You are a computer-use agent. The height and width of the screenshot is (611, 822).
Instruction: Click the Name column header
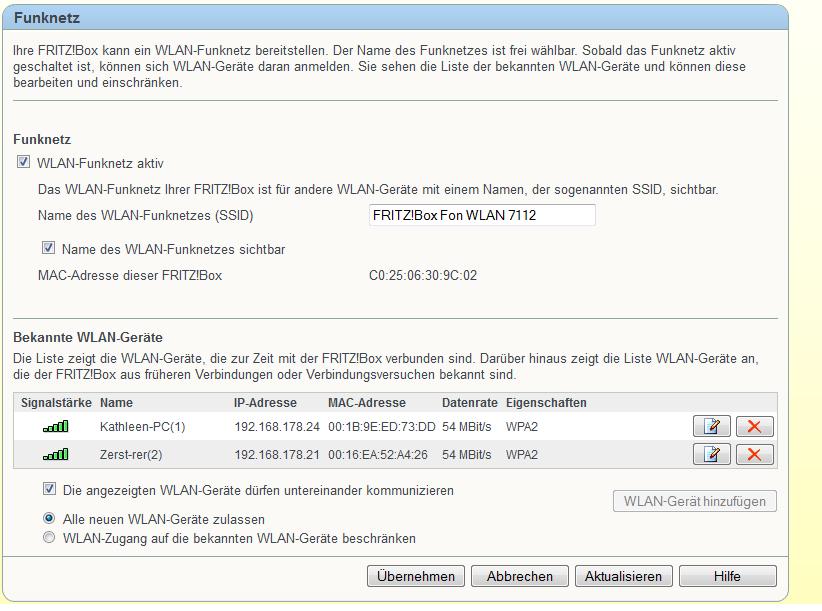(116, 402)
